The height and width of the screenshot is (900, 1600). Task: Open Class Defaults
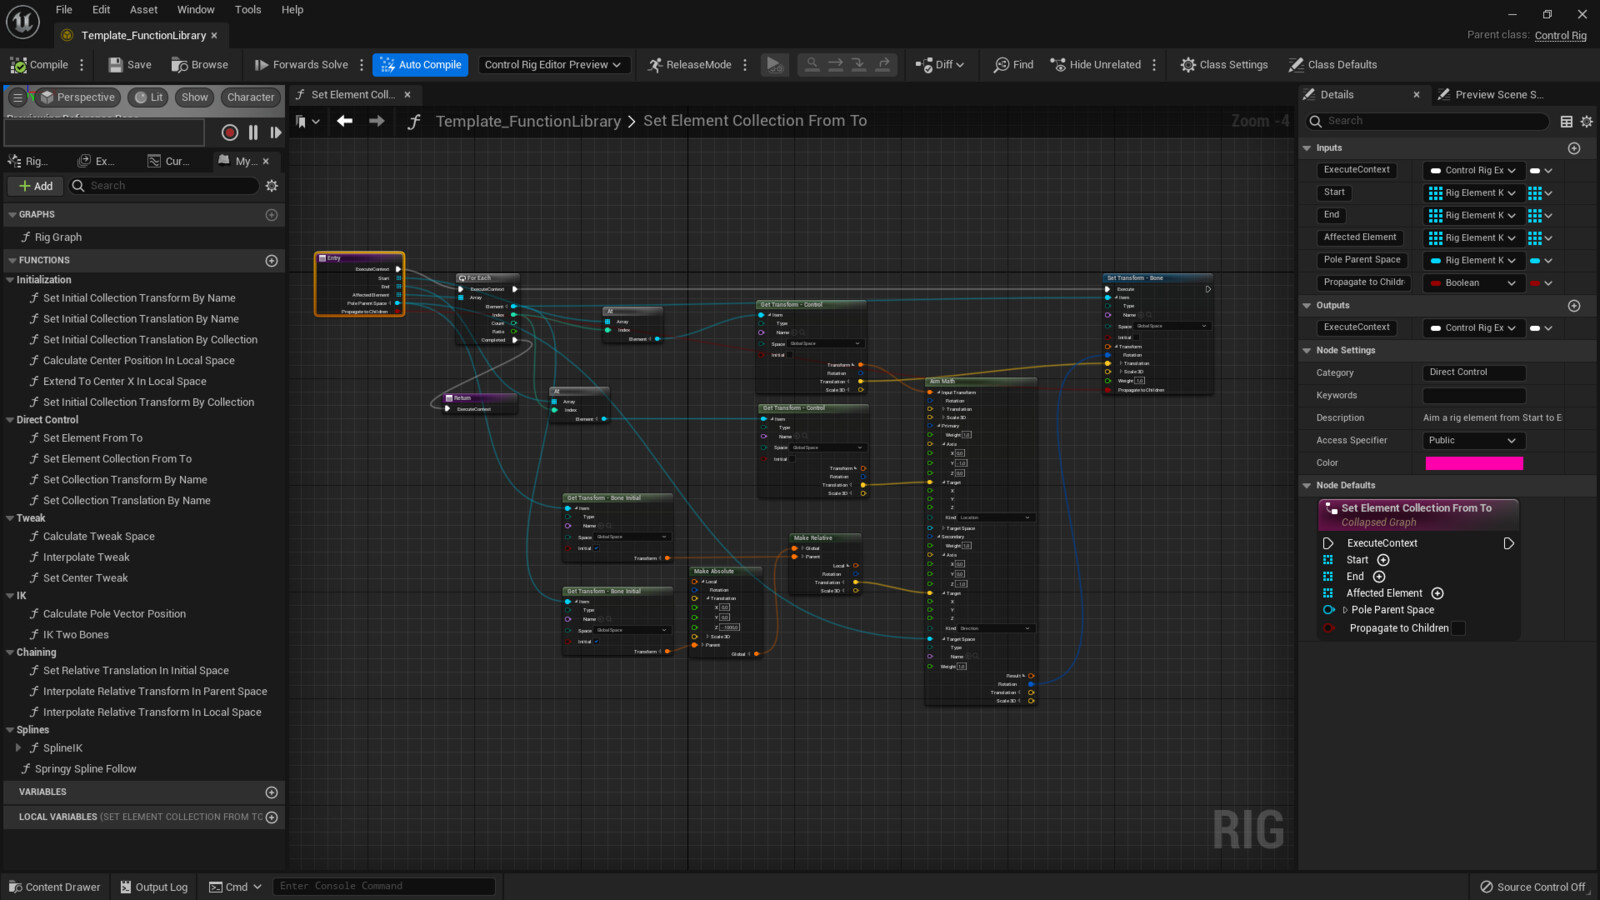point(1333,65)
